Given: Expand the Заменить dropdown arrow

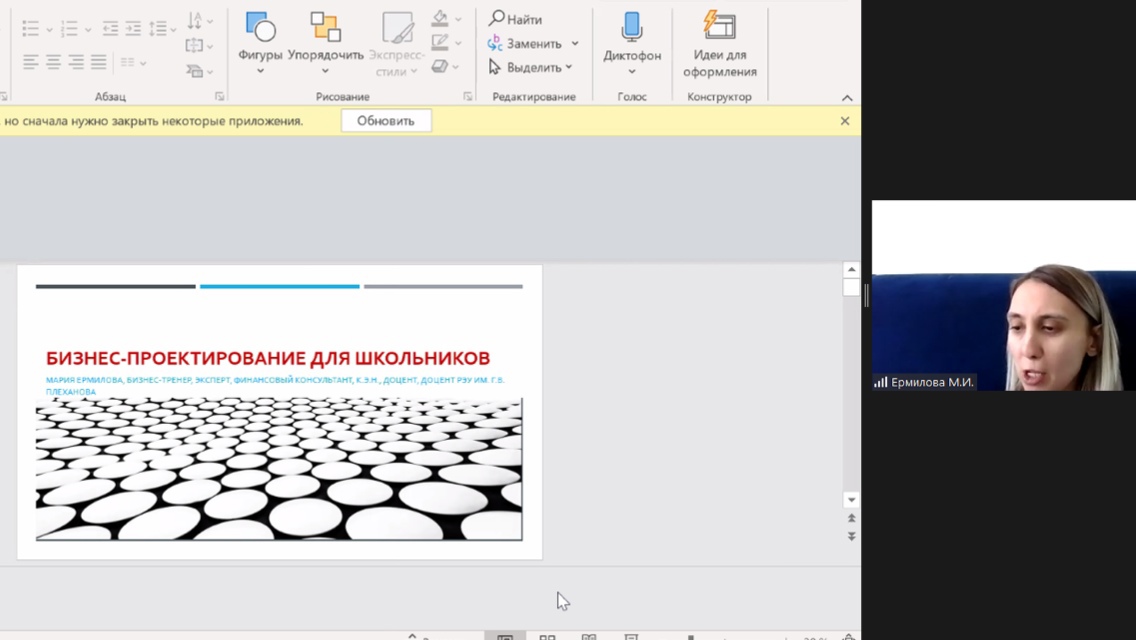Looking at the screenshot, I should click(575, 44).
